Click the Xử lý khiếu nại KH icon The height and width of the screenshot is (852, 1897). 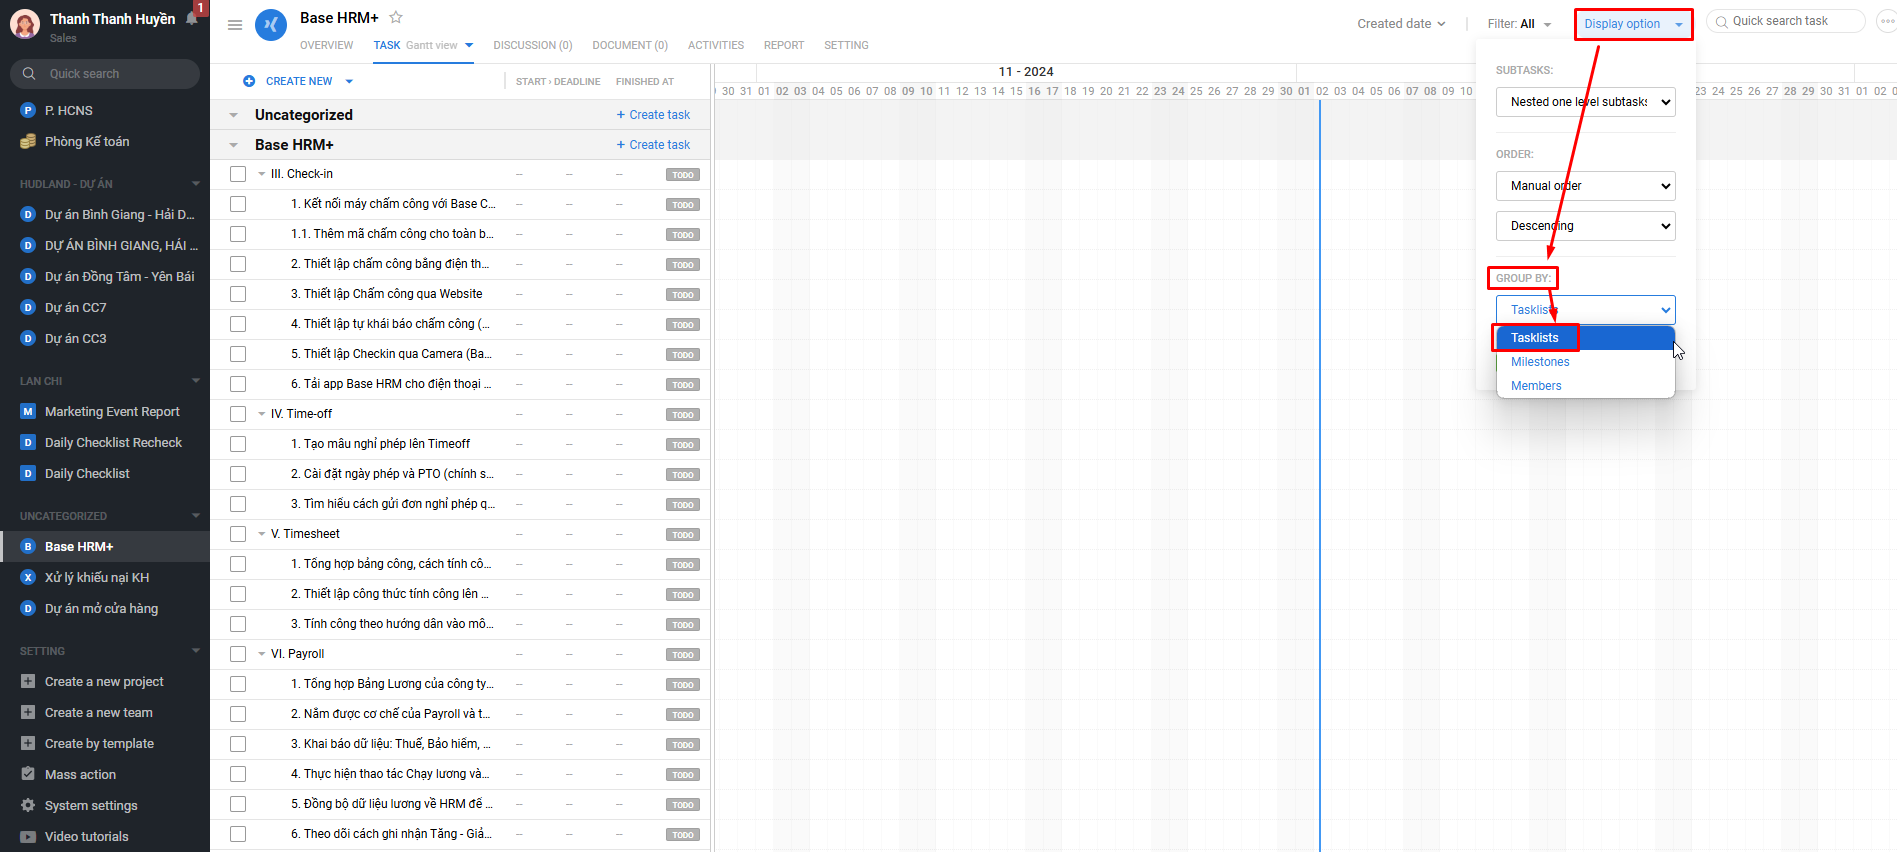tap(28, 577)
